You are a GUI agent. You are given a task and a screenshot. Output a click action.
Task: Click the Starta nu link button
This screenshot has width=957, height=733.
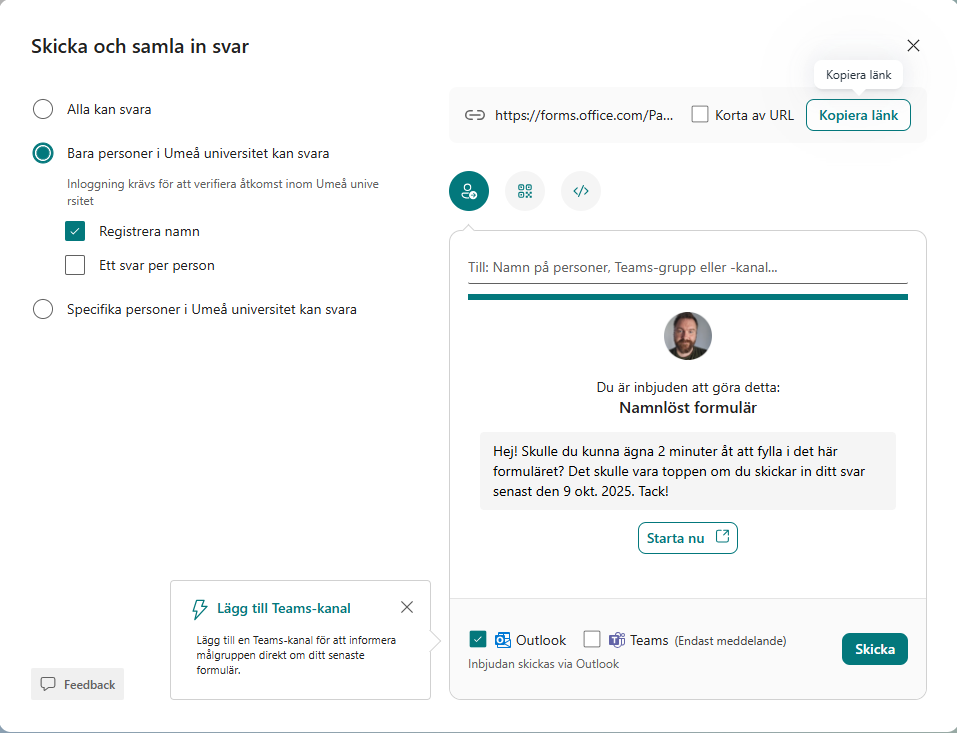[x=687, y=538]
